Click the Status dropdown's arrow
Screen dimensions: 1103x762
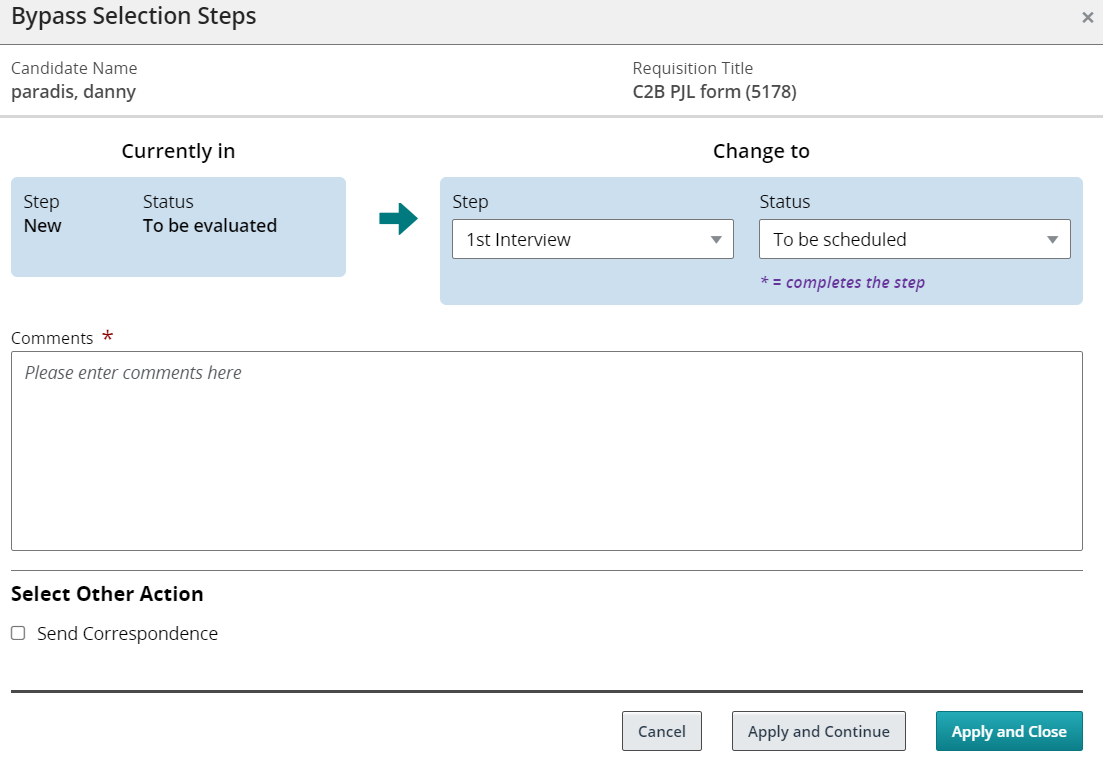(x=1052, y=240)
